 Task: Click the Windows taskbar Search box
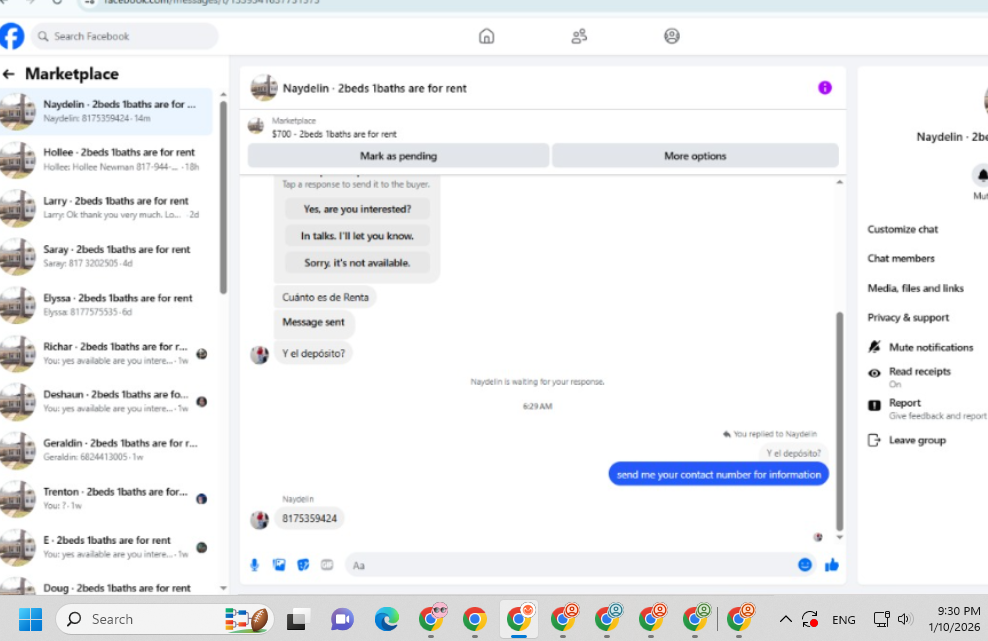click(165, 619)
